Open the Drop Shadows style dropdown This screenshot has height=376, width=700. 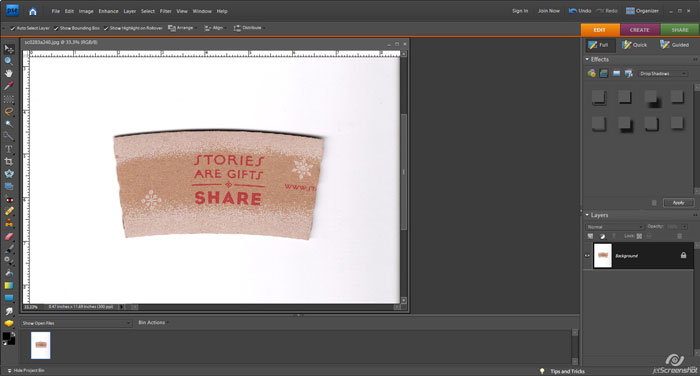[x=662, y=74]
